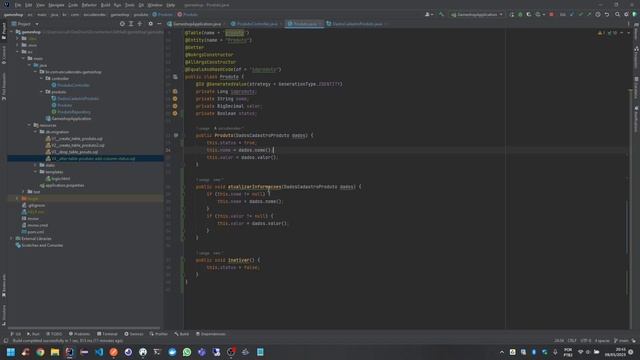The image size is (640, 360).
Task: Click gutter field icon beside nome
Action: [x=175, y=99]
